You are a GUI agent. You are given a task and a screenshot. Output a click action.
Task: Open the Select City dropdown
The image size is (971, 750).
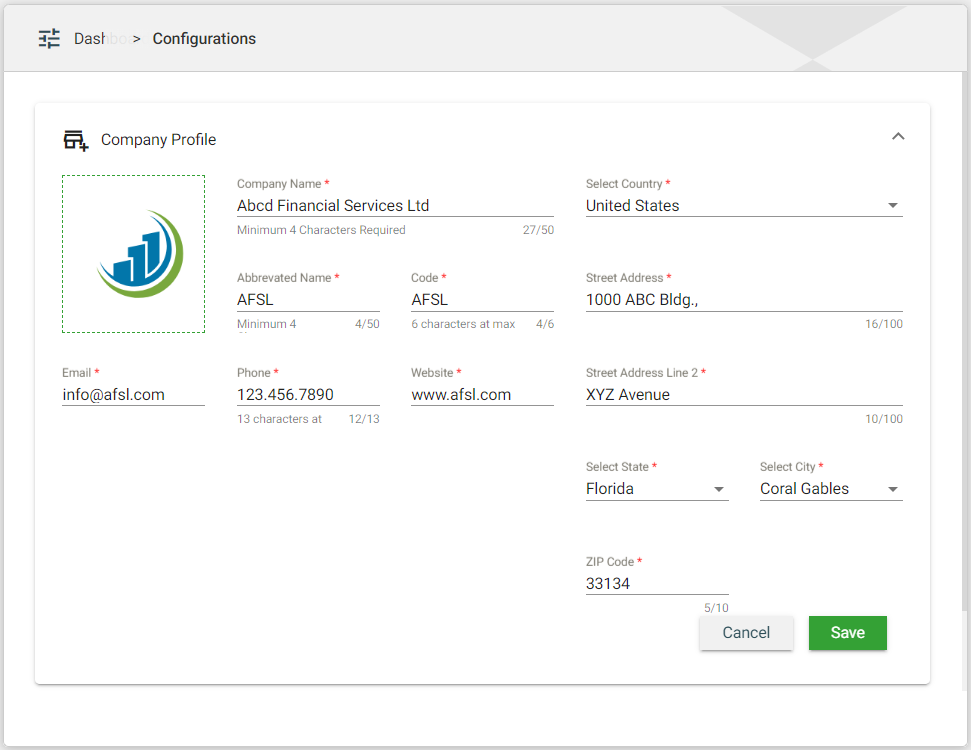click(830, 489)
